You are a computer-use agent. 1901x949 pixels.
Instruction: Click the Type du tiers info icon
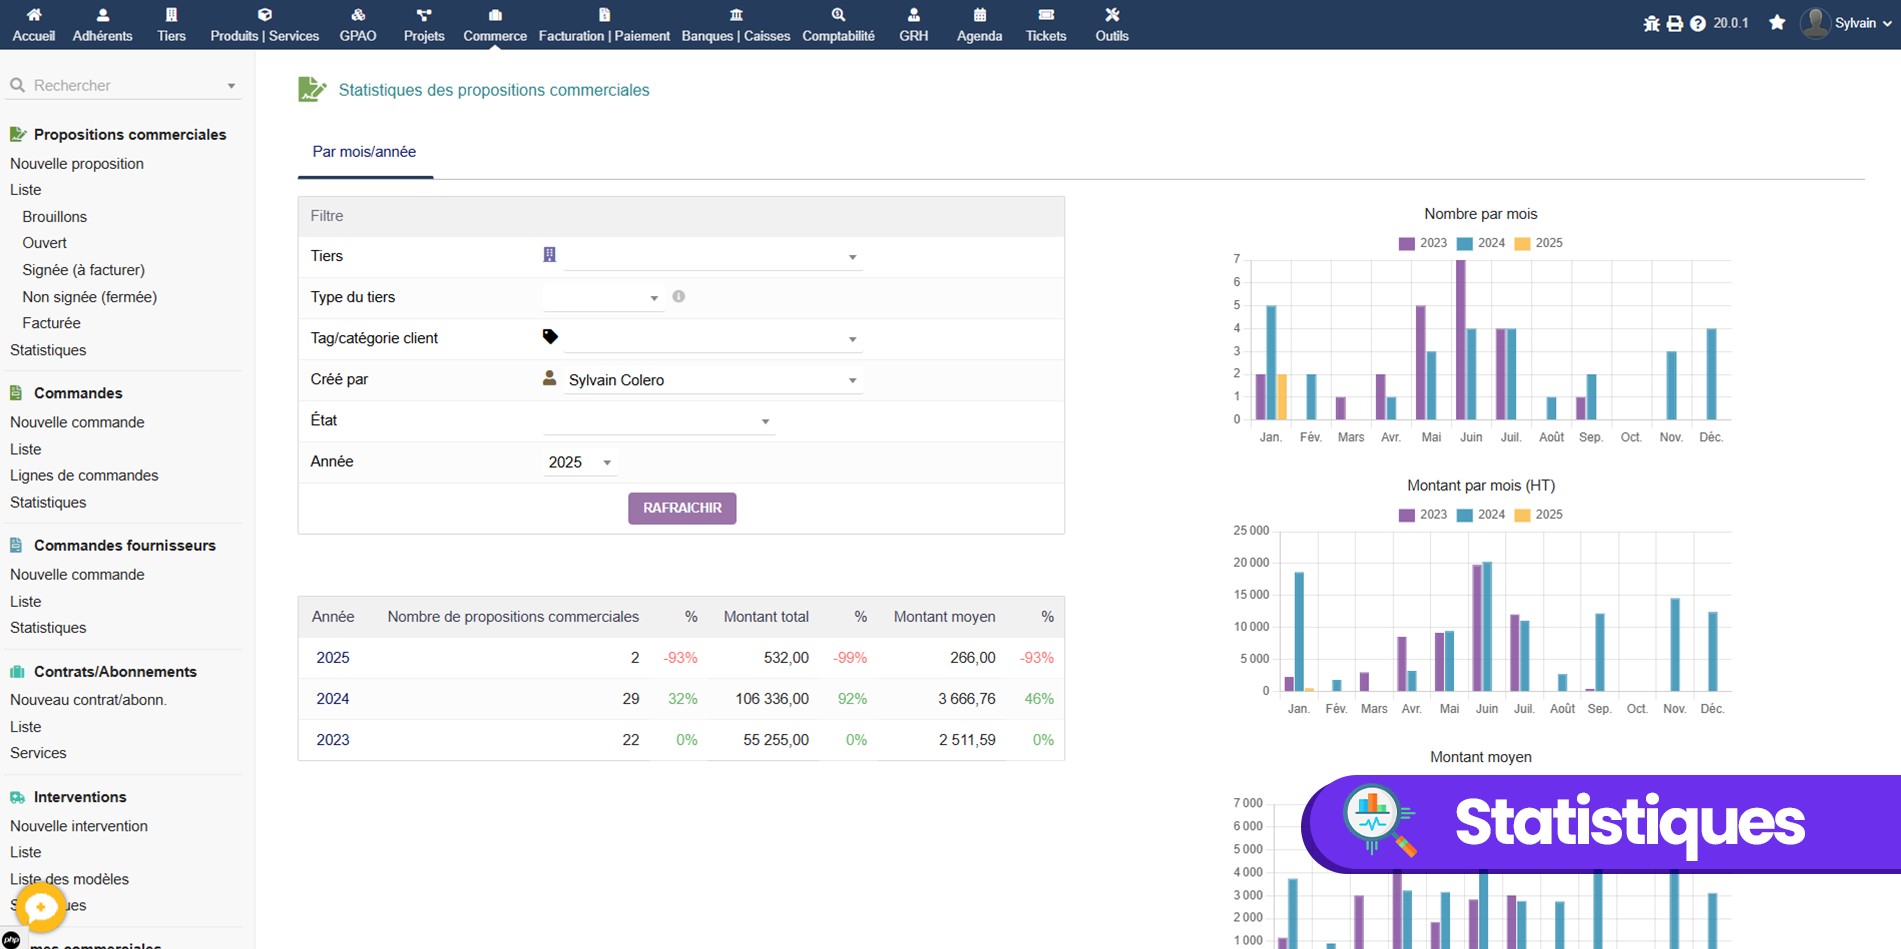[679, 296]
